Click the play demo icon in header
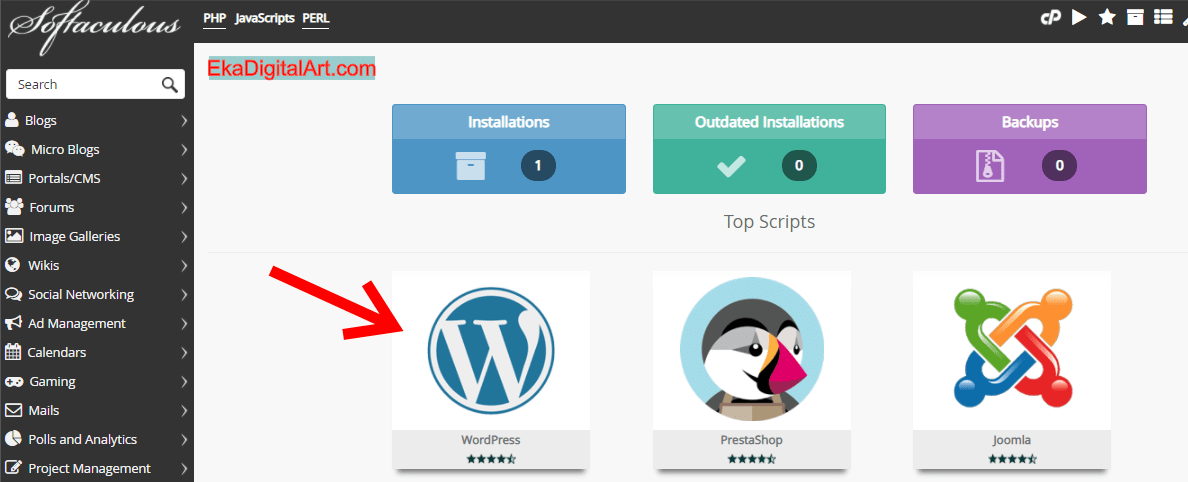The height and width of the screenshot is (482, 1188). [1079, 18]
